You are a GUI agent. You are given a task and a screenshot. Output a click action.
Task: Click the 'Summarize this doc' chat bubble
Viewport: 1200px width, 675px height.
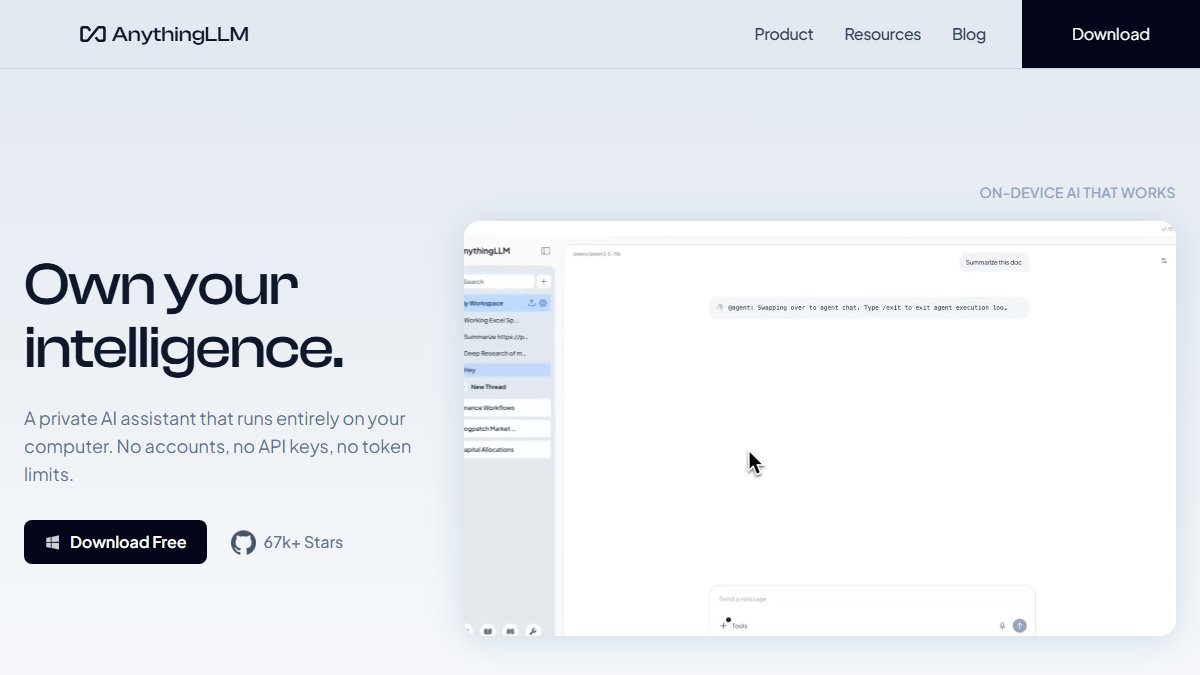click(x=994, y=262)
